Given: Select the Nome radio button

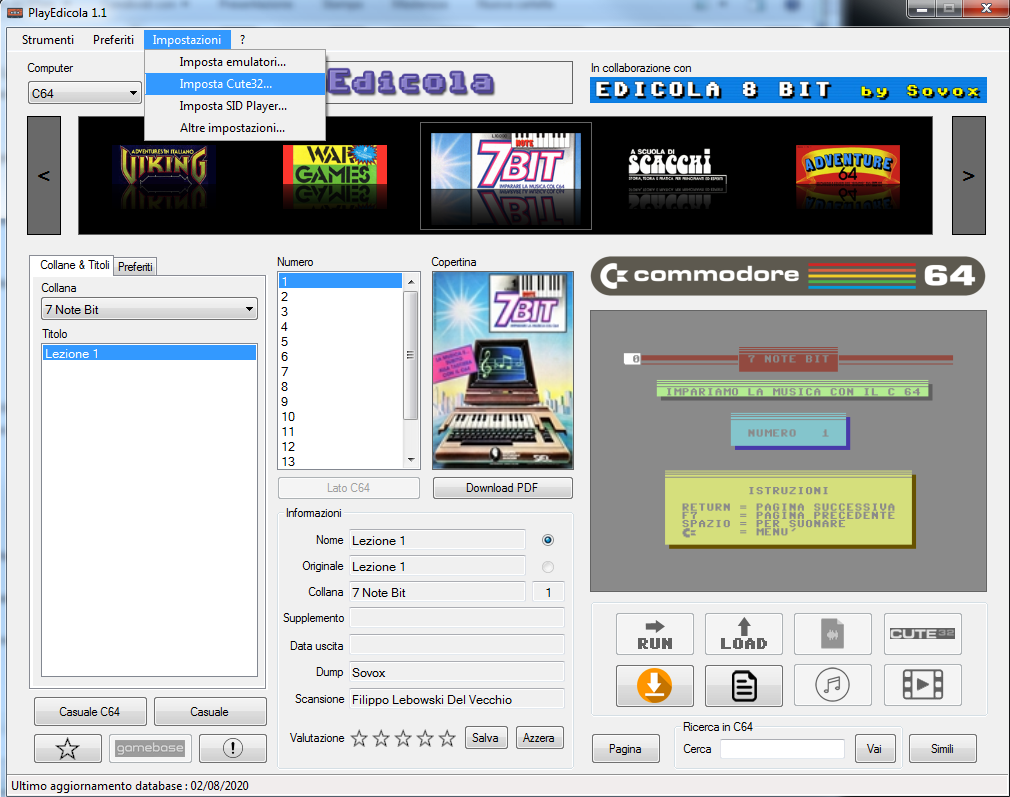Looking at the screenshot, I should (x=548, y=540).
